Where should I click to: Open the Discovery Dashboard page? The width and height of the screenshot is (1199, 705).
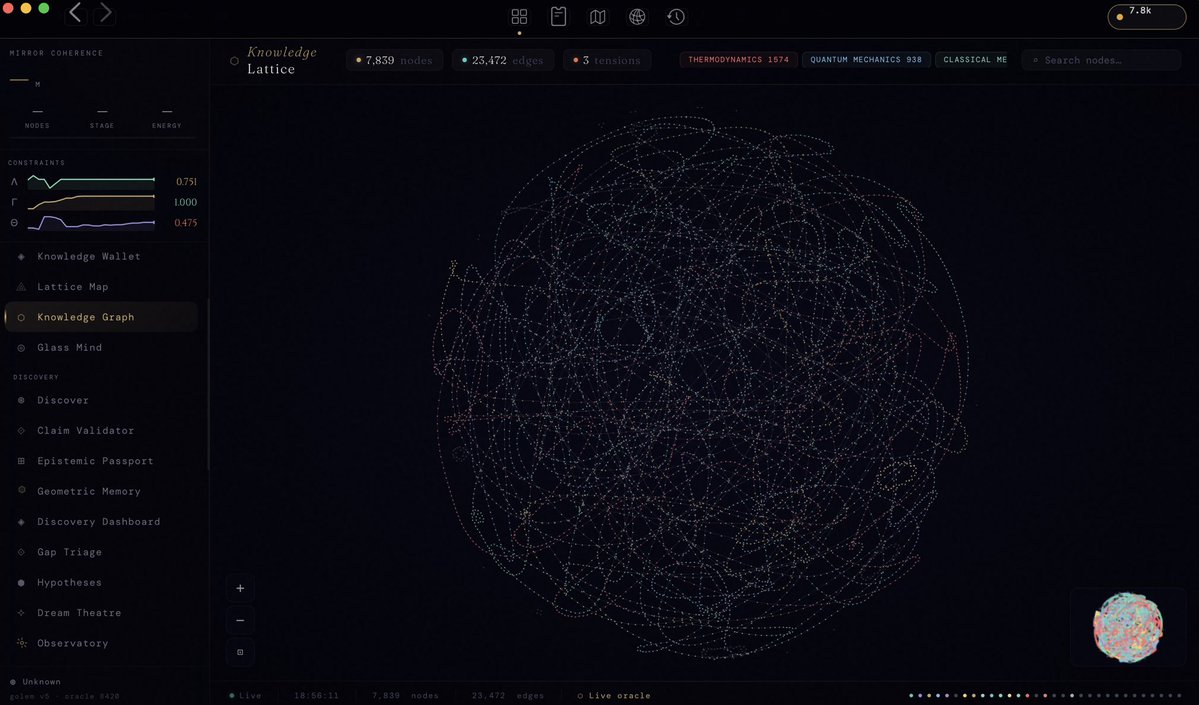(x=101, y=521)
